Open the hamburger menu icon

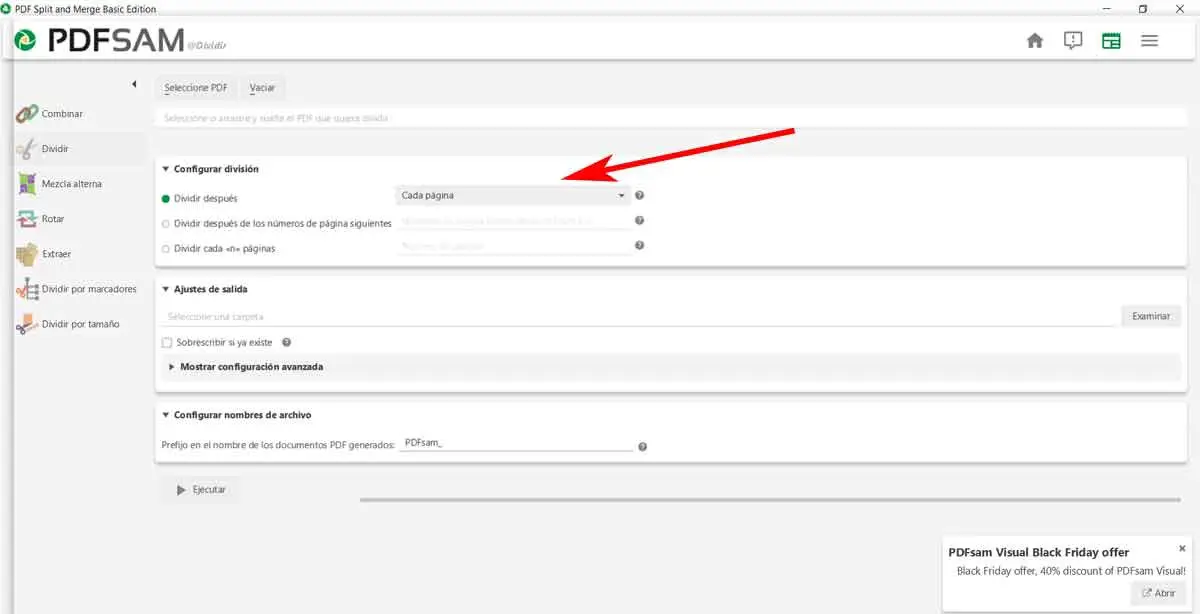coord(1150,41)
